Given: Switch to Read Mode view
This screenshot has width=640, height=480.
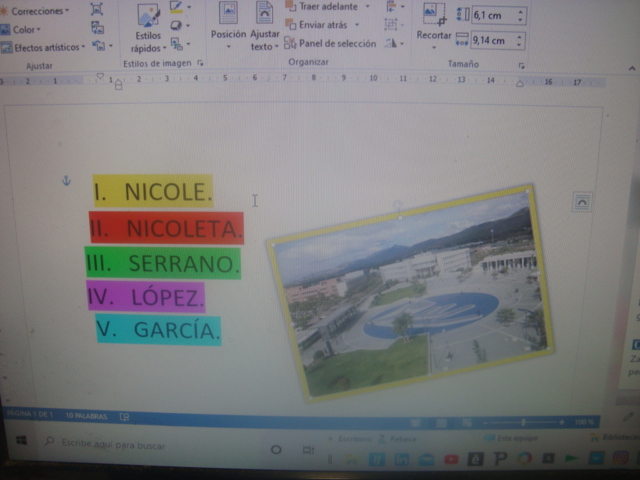Looking at the screenshot, I should click(x=416, y=422).
